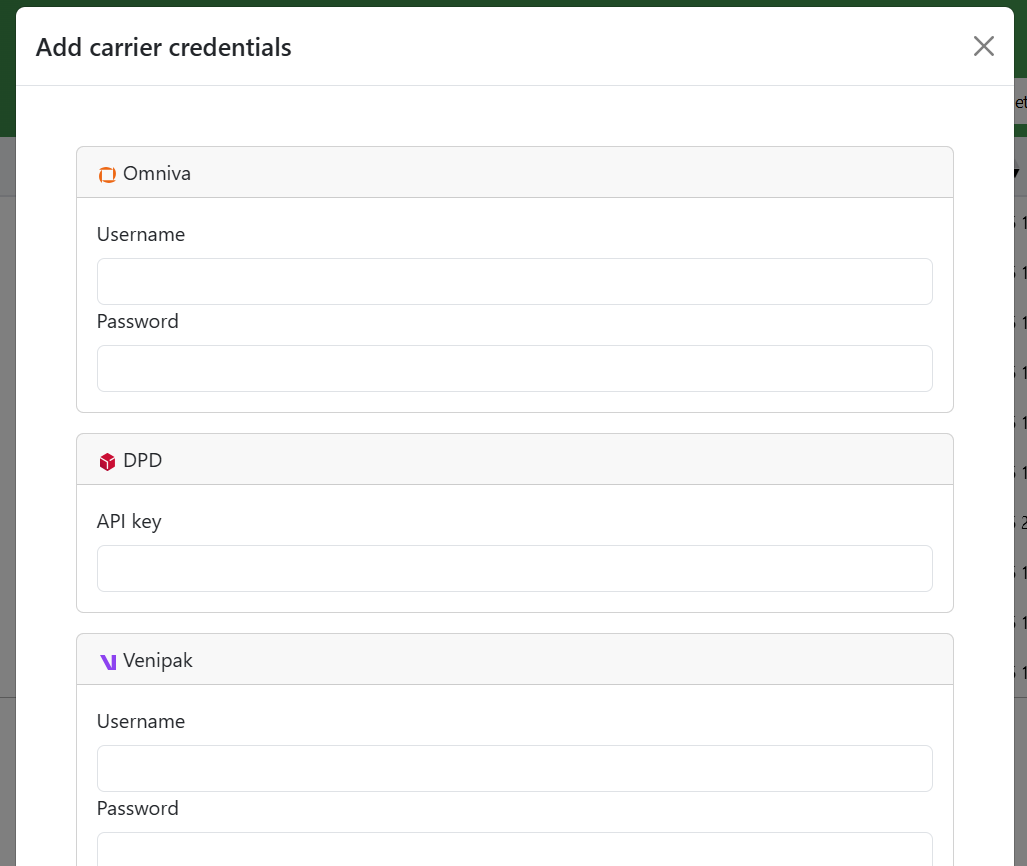
Task: Focus the Omniva Password field
Action: pyautogui.click(x=515, y=369)
